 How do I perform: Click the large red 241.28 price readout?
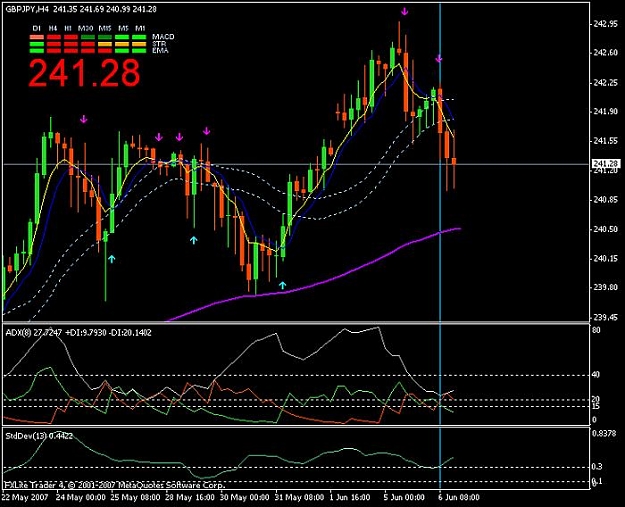tap(85, 73)
